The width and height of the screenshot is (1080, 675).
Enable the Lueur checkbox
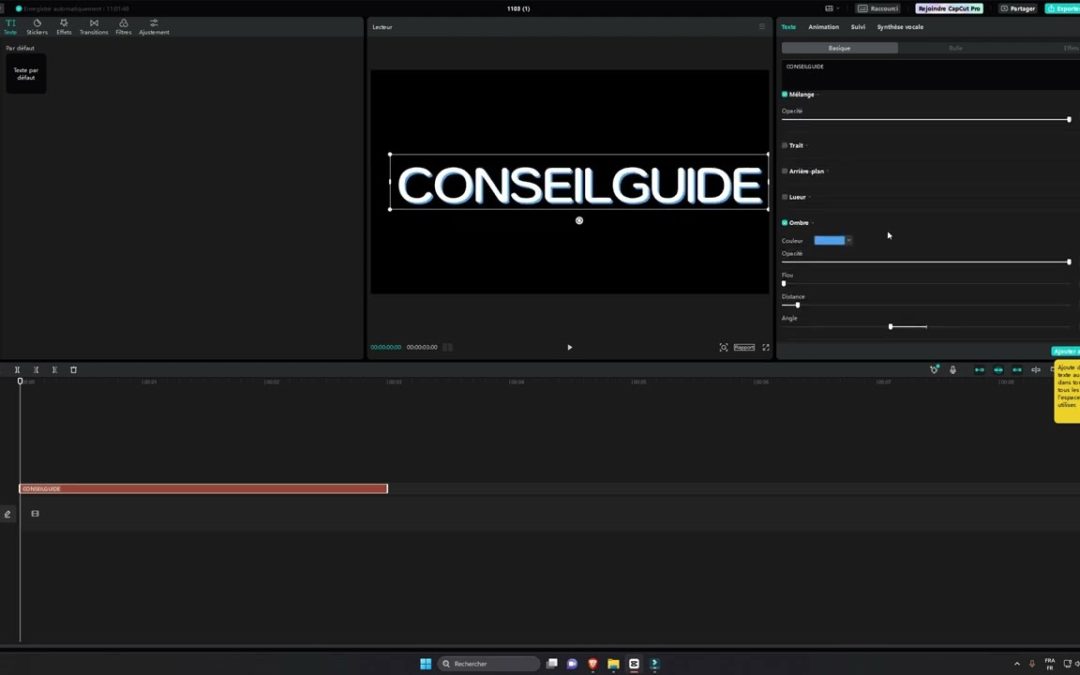785,197
